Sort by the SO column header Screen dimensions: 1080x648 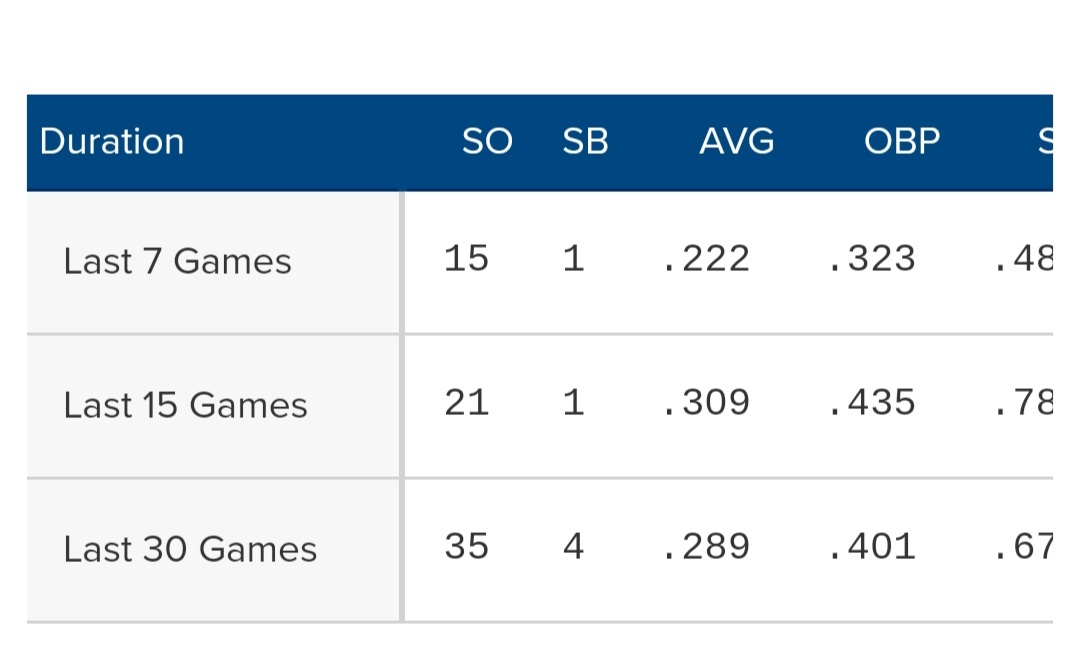click(487, 142)
